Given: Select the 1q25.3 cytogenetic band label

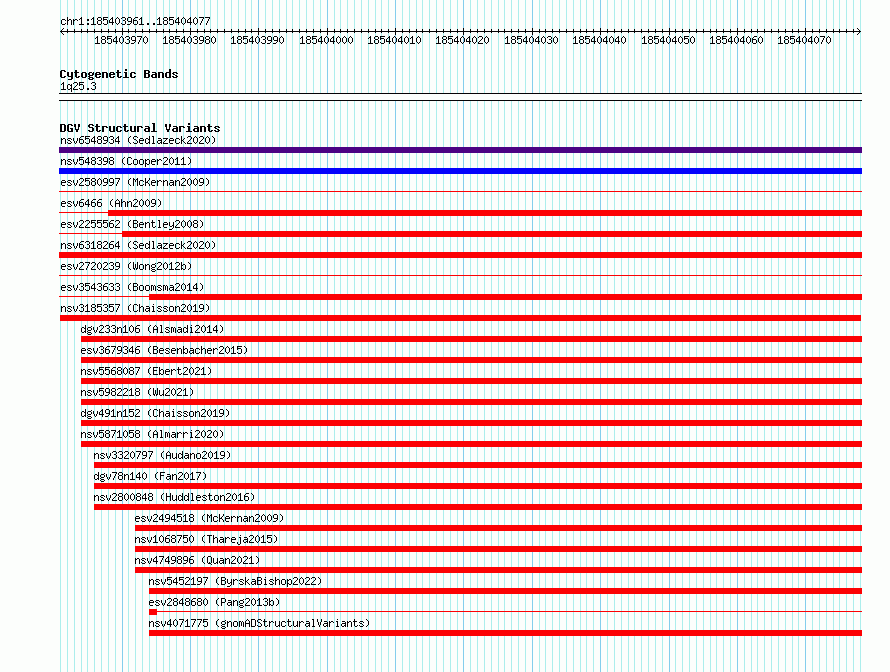Looking at the screenshot, I should pyautogui.click(x=78, y=86).
